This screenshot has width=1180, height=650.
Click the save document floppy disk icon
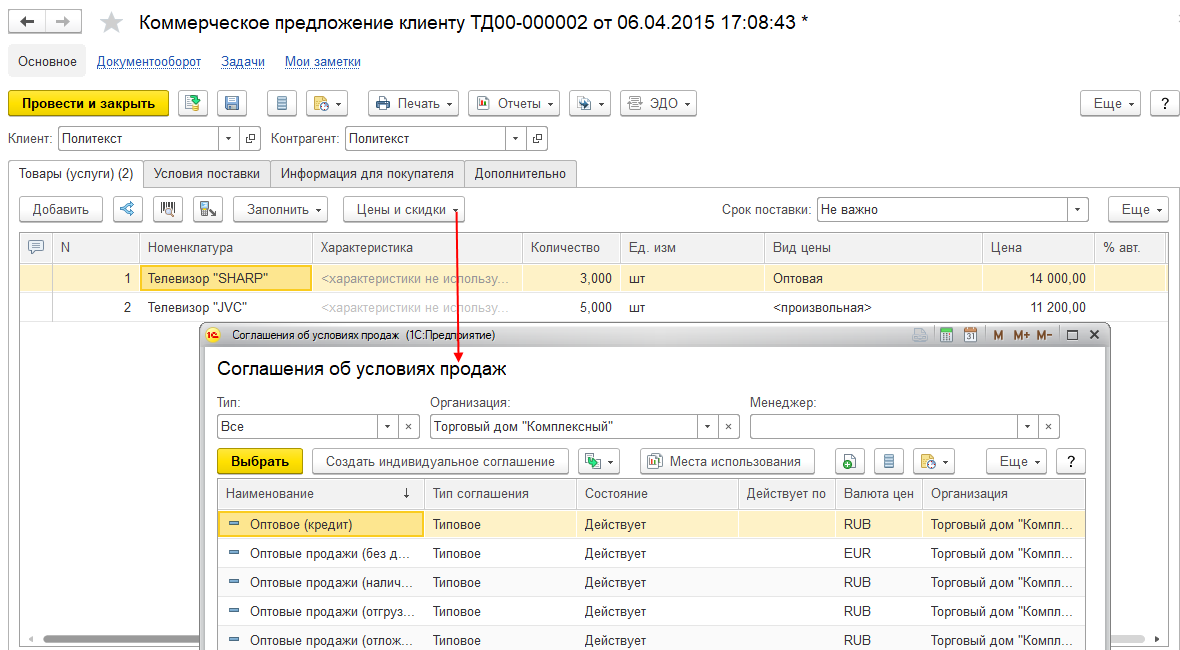(232, 103)
